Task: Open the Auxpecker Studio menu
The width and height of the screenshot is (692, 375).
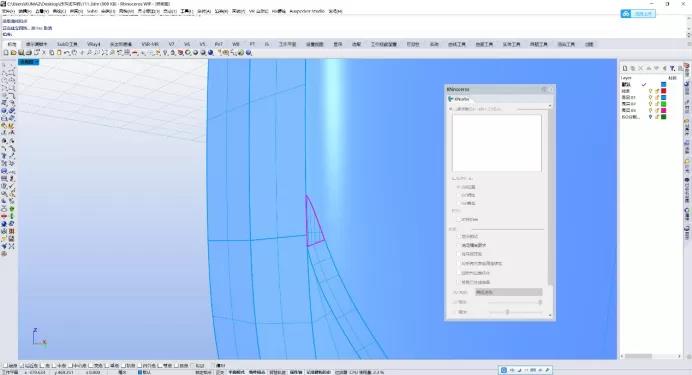Action: (x=307, y=11)
